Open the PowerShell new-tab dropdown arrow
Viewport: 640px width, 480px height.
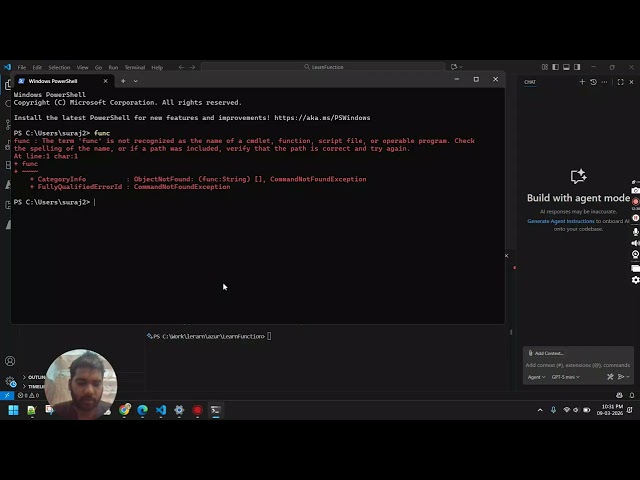(136, 81)
